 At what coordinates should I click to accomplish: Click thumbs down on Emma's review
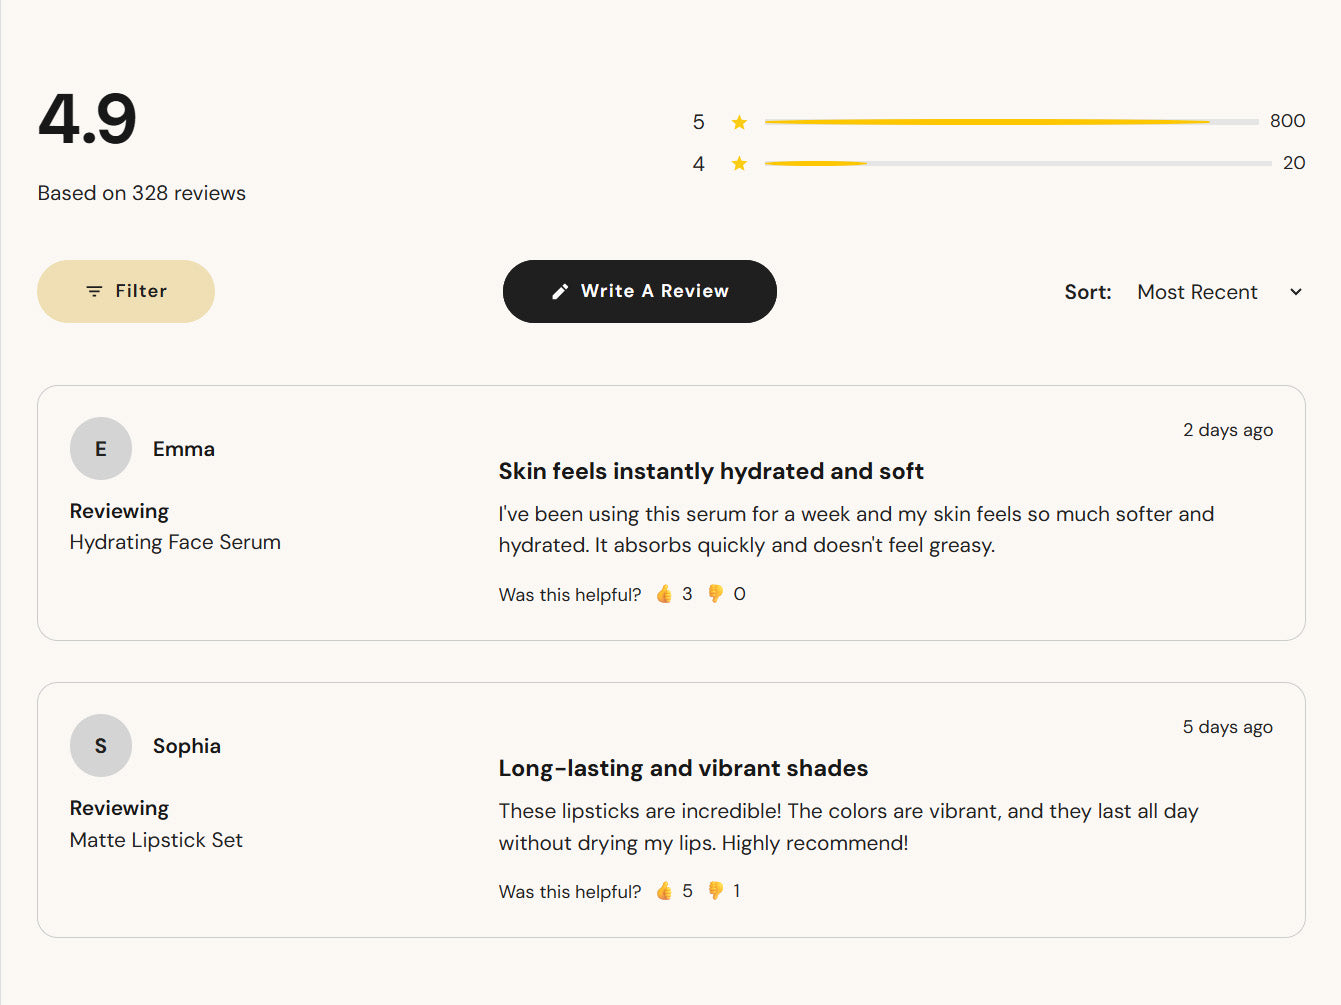click(715, 594)
